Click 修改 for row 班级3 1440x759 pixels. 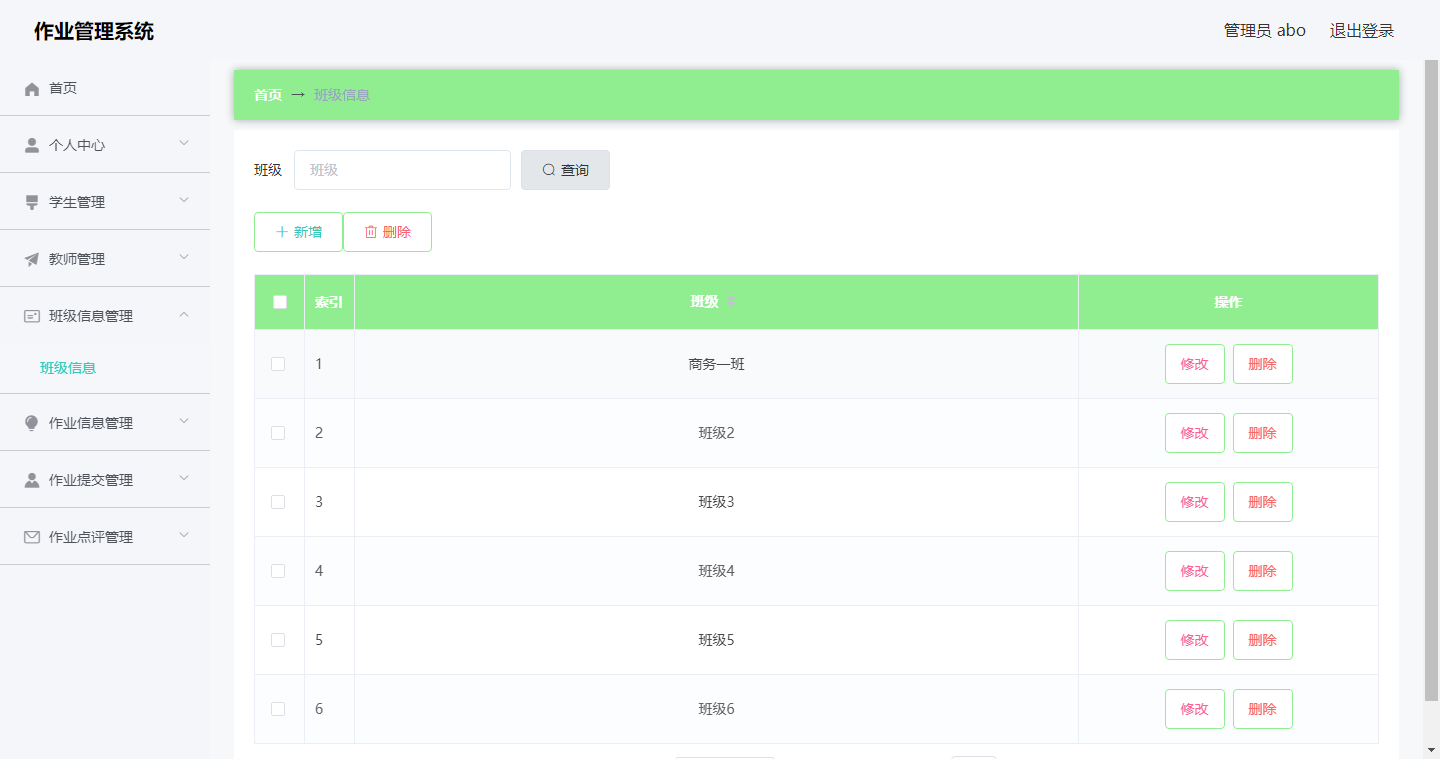(x=1195, y=502)
